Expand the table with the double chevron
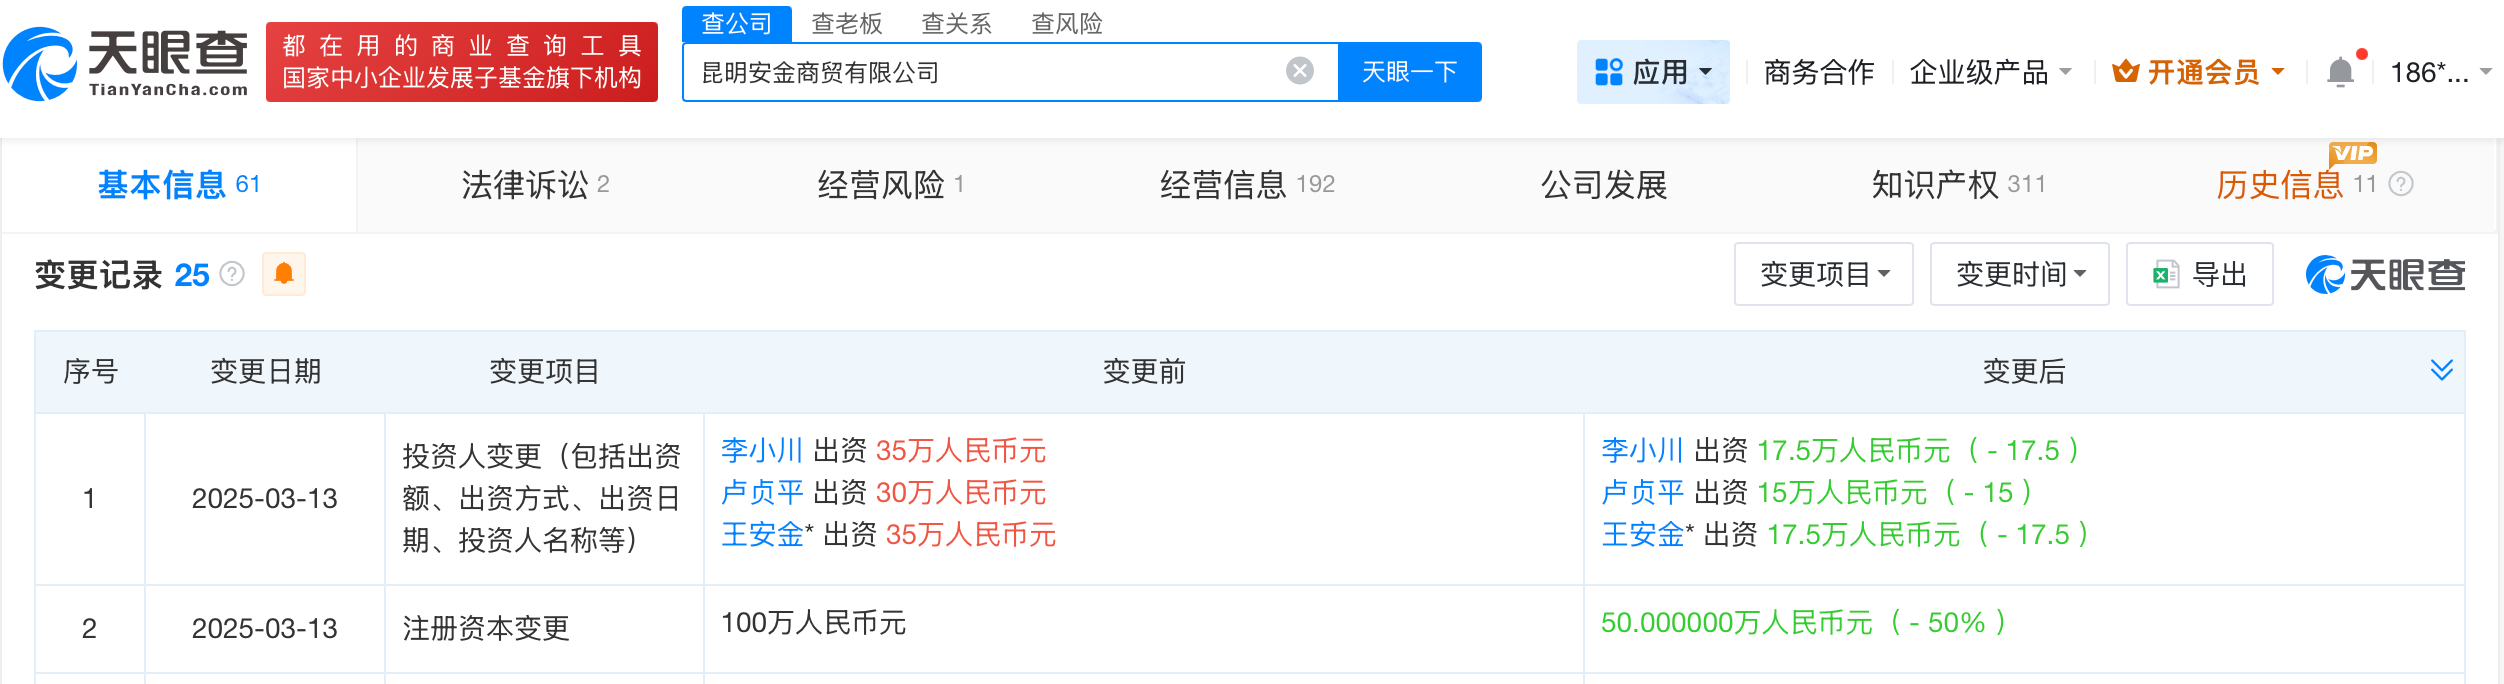This screenshot has width=2504, height=684. pyautogui.click(x=2441, y=370)
